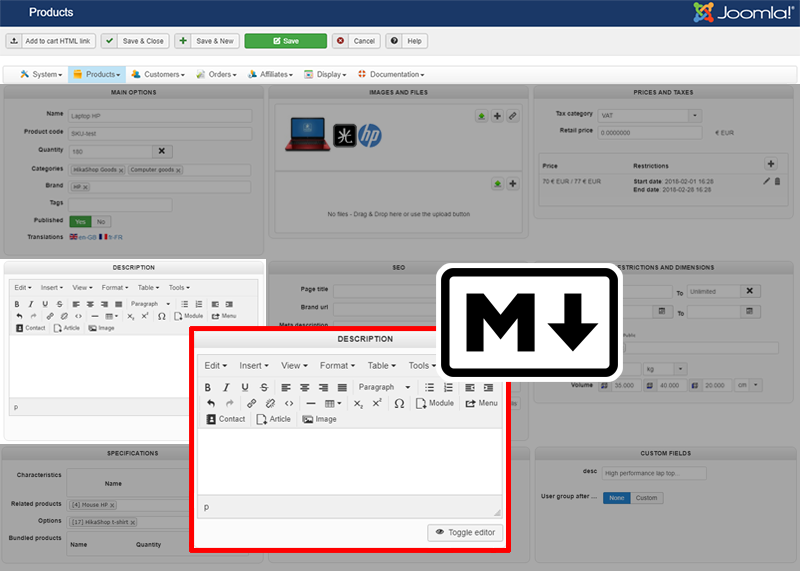Select Custom for User group after purchase
Viewport: 800px width, 571px height.
[646, 498]
